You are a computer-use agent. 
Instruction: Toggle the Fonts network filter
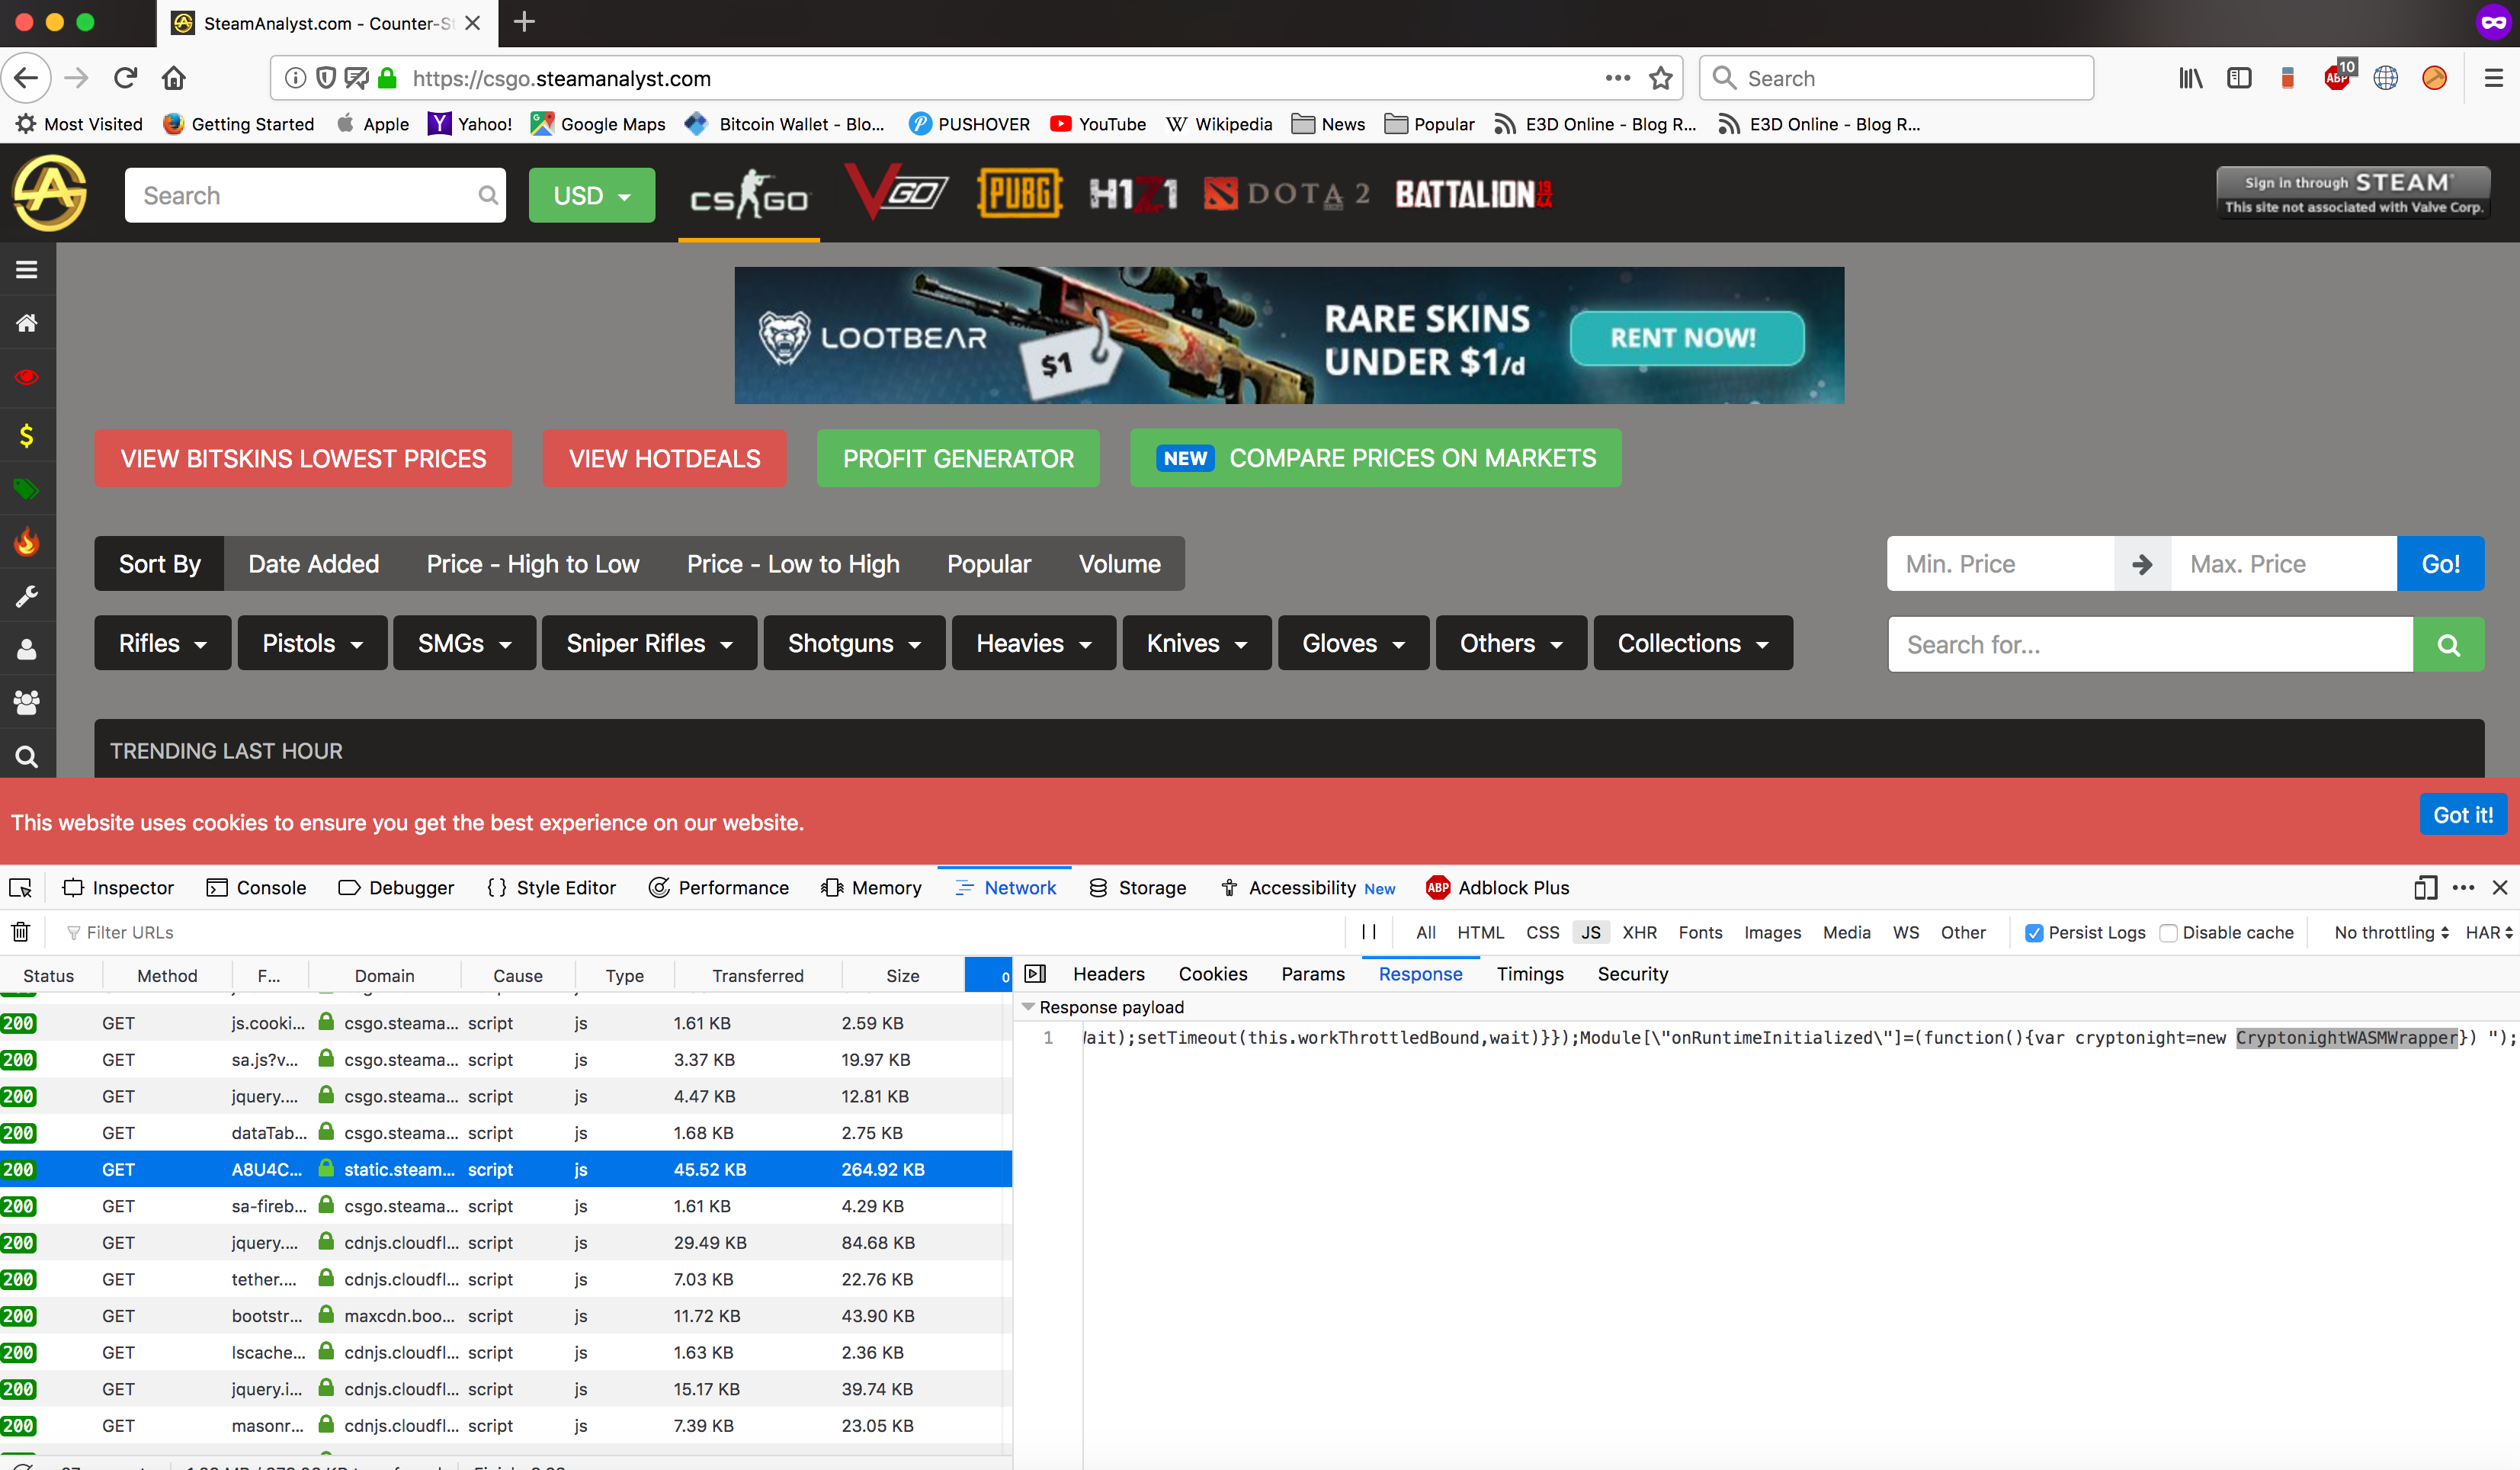coord(1700,932)
